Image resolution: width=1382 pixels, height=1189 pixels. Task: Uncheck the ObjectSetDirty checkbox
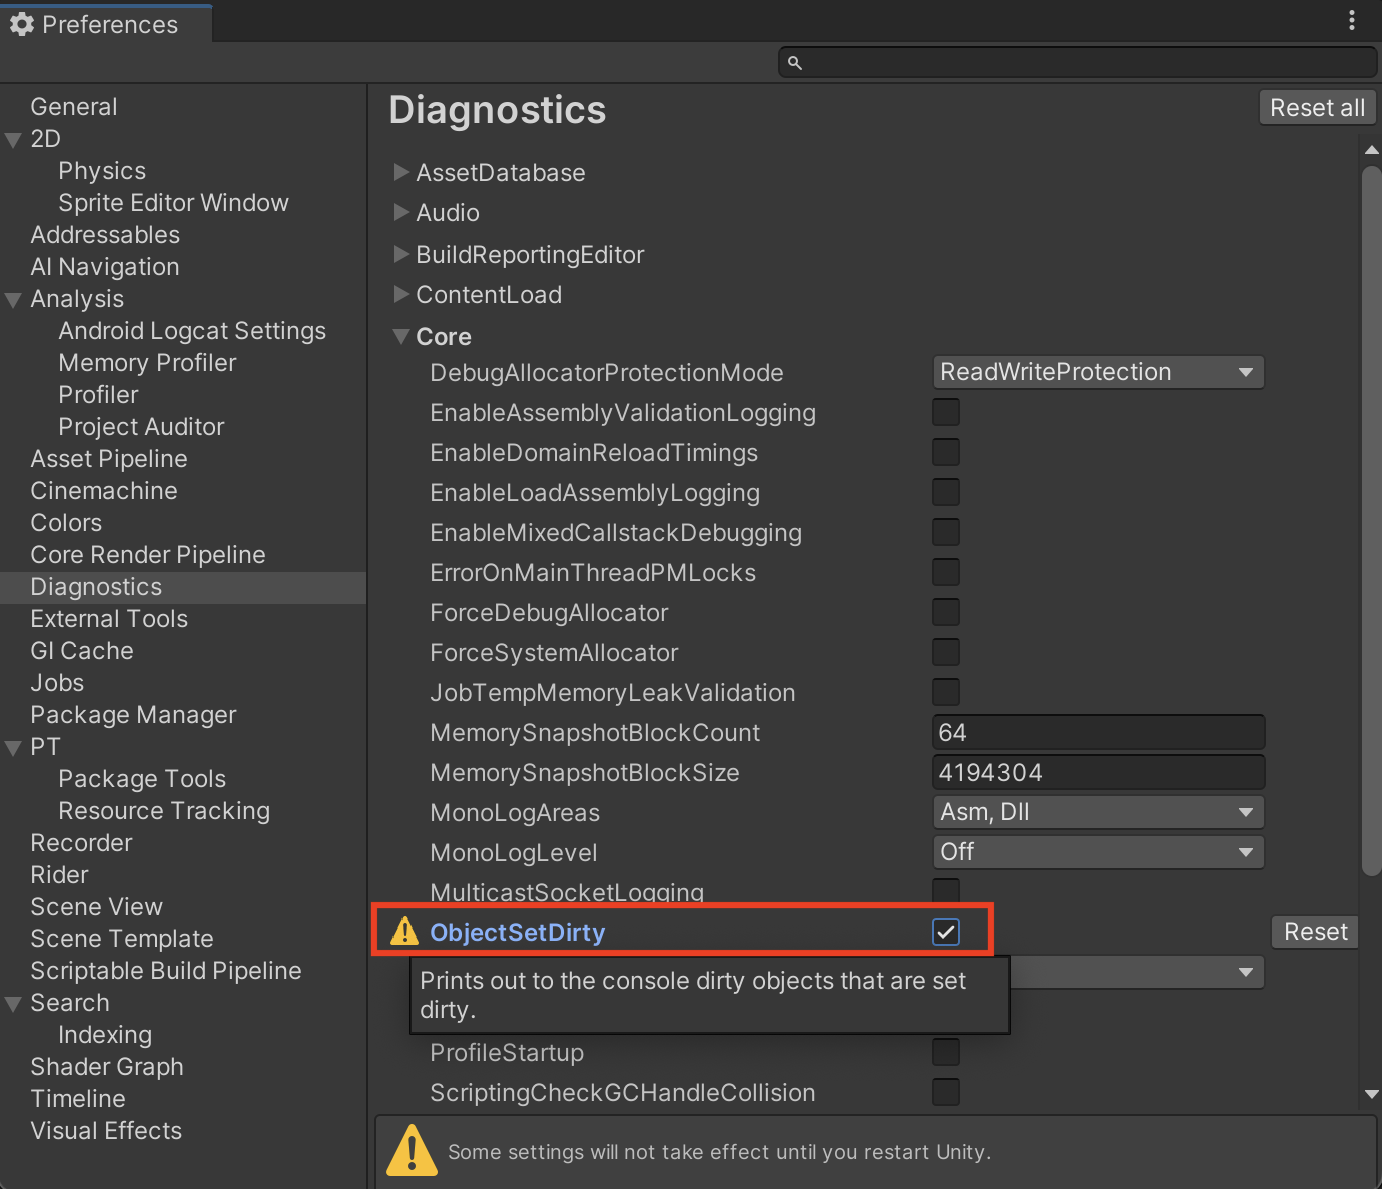tap(945, 932)
